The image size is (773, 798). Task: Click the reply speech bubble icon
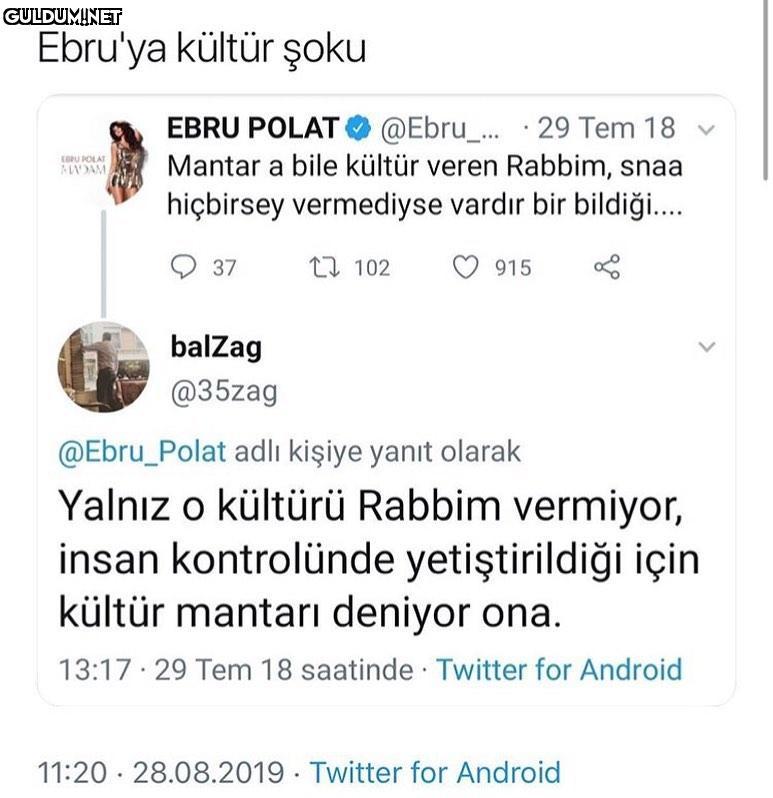pos(186,267)
